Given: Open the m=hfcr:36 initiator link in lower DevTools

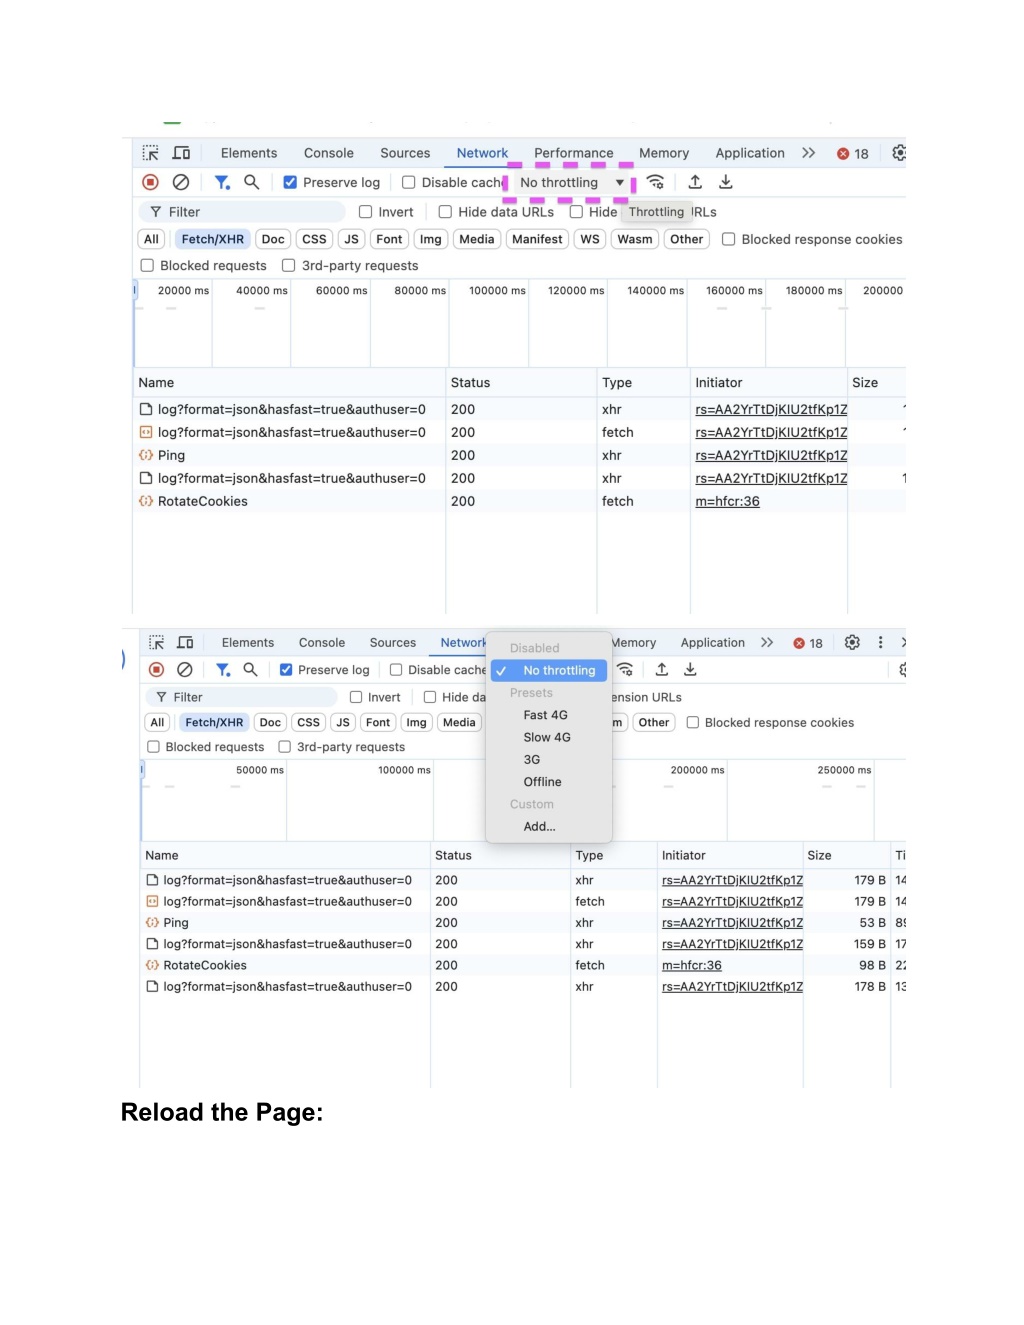Looking at the screenshot, I should (x=692, y=966).
